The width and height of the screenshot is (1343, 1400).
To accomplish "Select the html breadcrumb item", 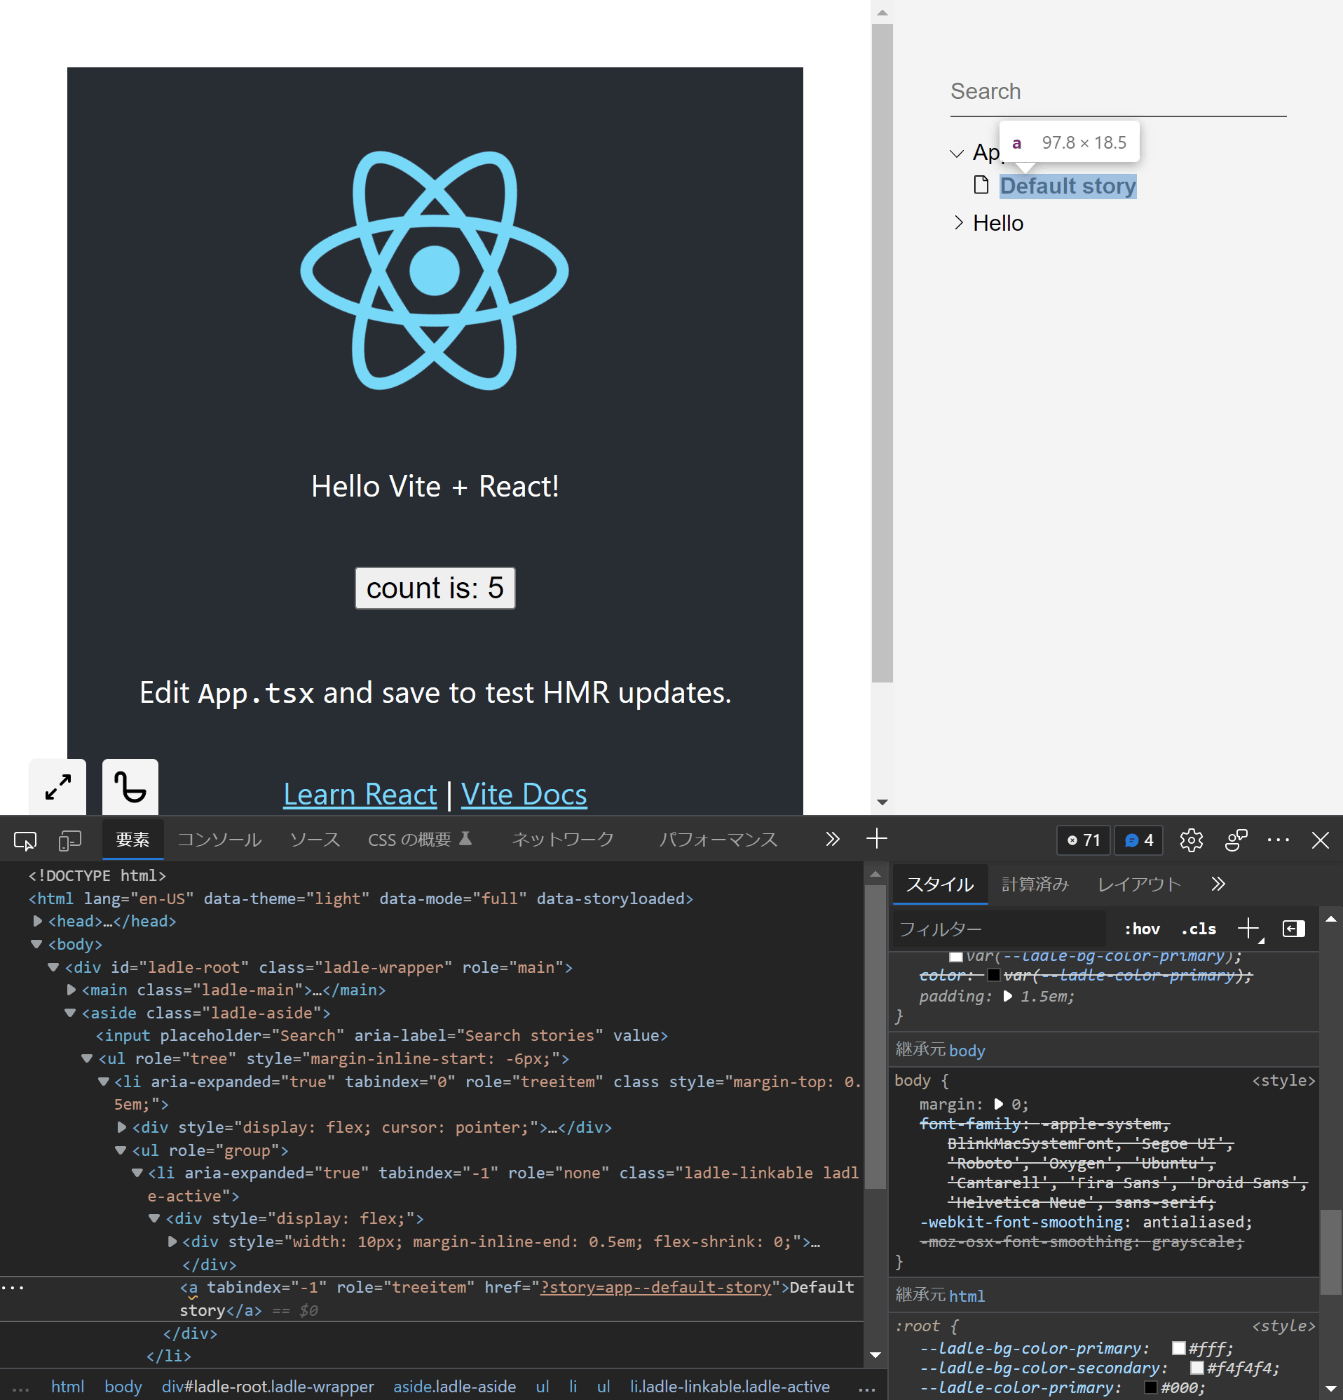I will click(x=67, y=1386).
